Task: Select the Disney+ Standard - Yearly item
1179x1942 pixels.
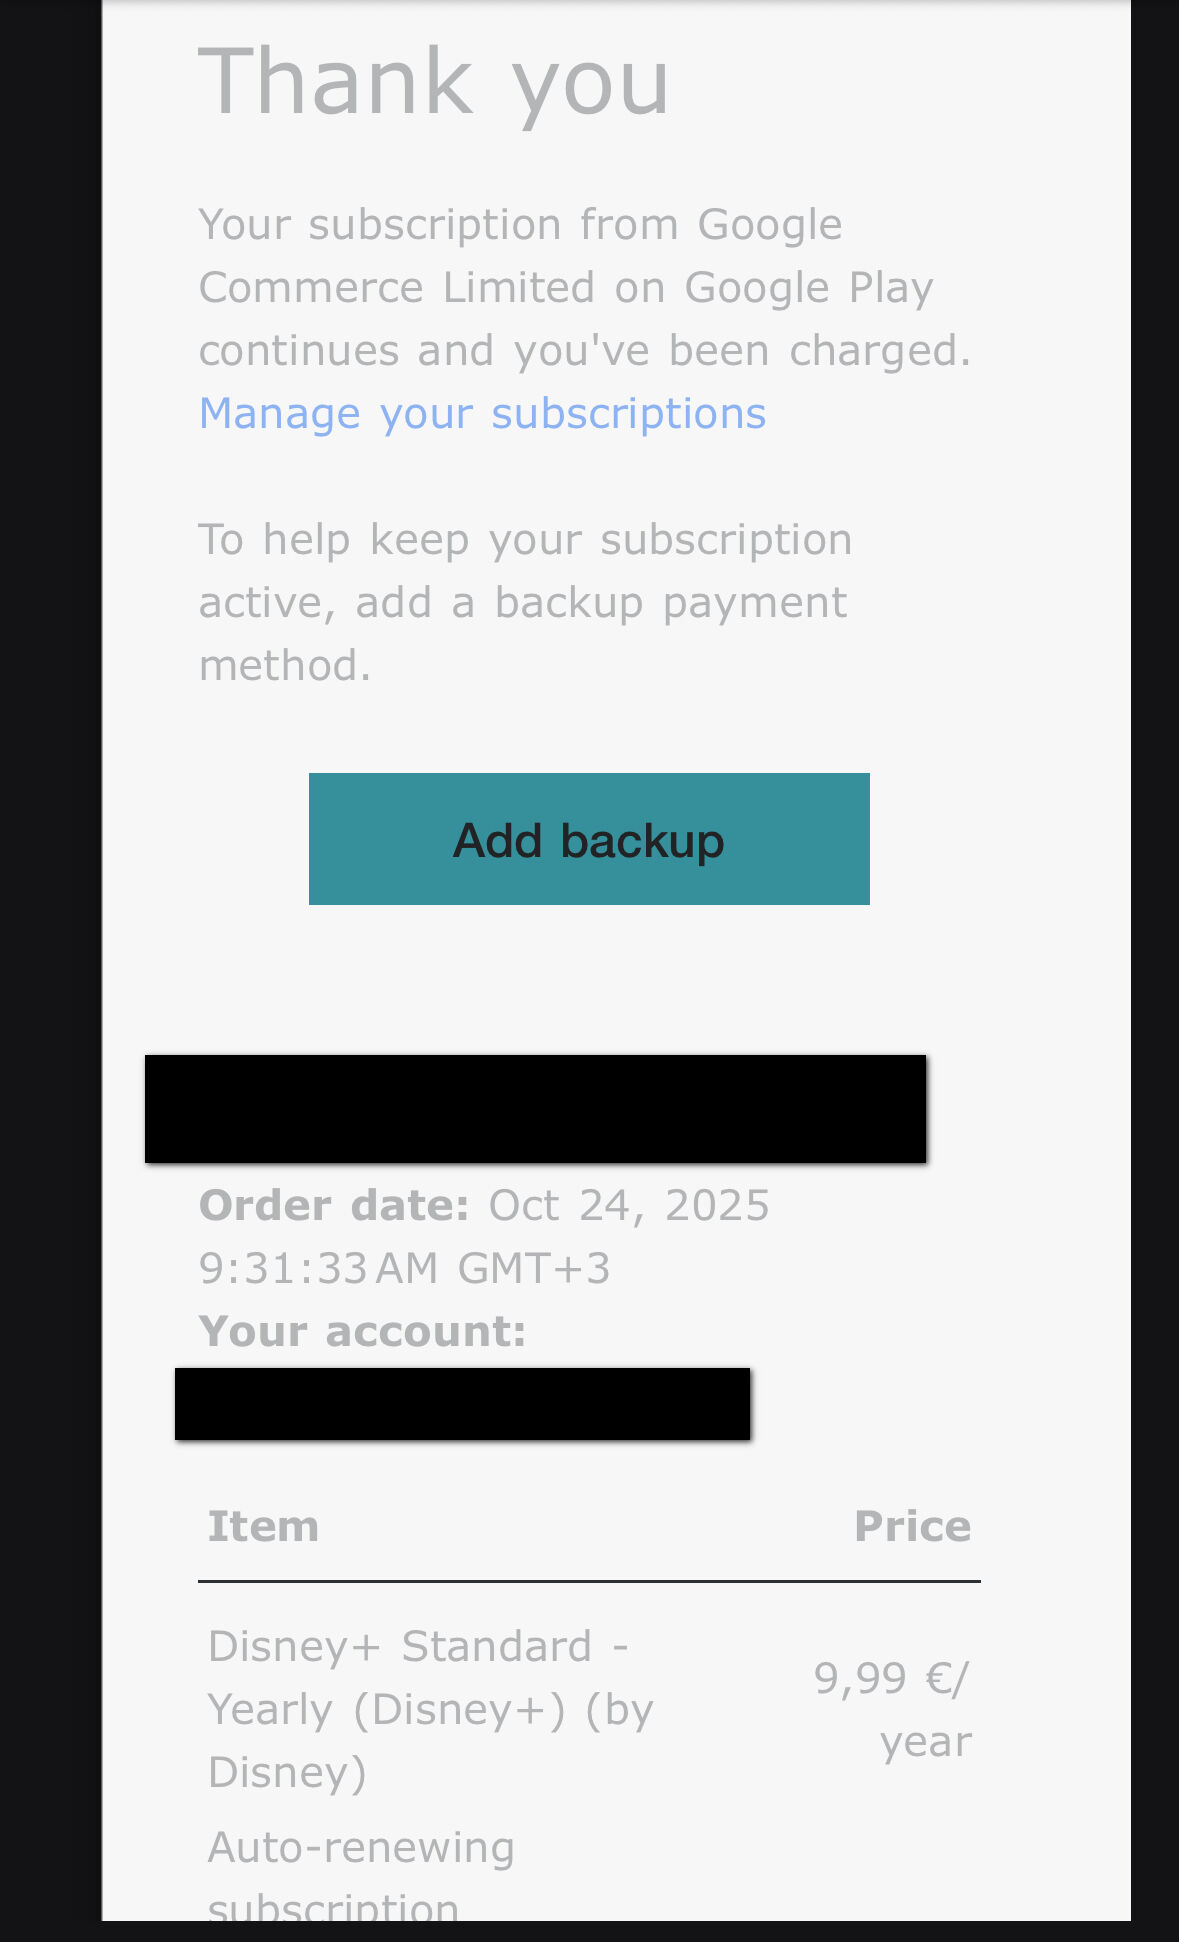Action: [x=430, y=1709]
